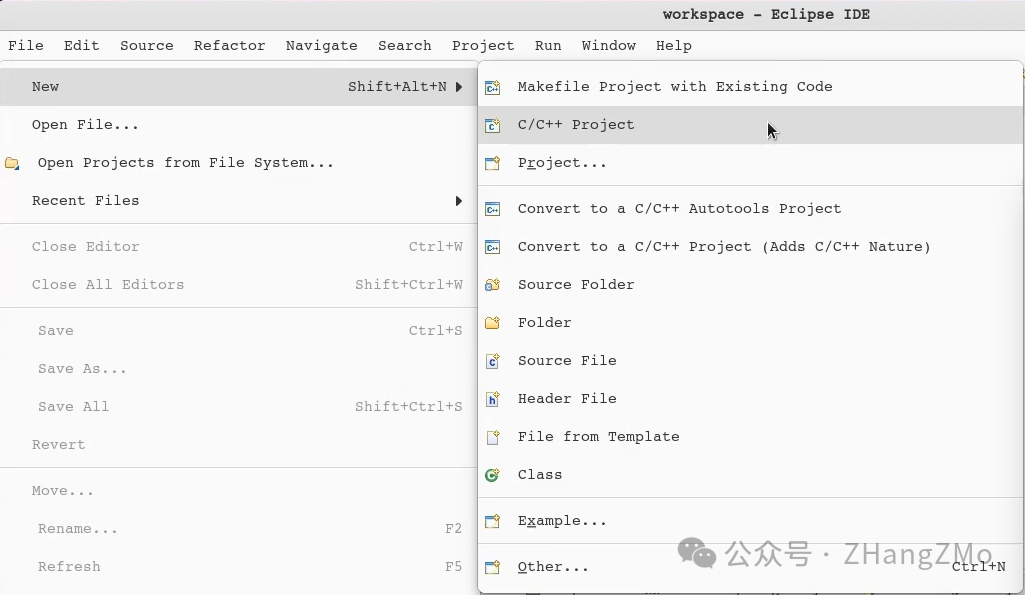Click the Open Projects from File System folder icon
This screenshot has width=1025, height=595.
click(x=12, y=163)
